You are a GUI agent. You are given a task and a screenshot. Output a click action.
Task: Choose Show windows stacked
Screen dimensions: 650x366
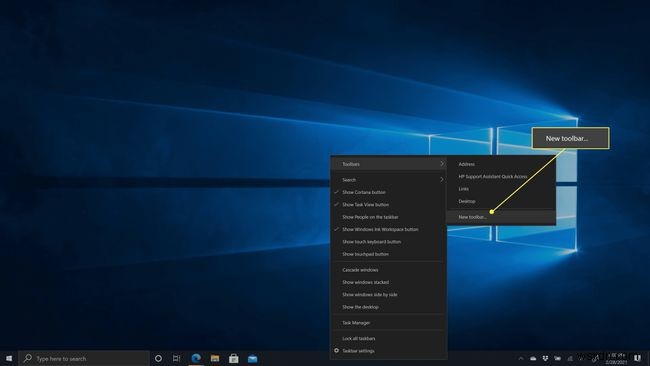[388, 282]
